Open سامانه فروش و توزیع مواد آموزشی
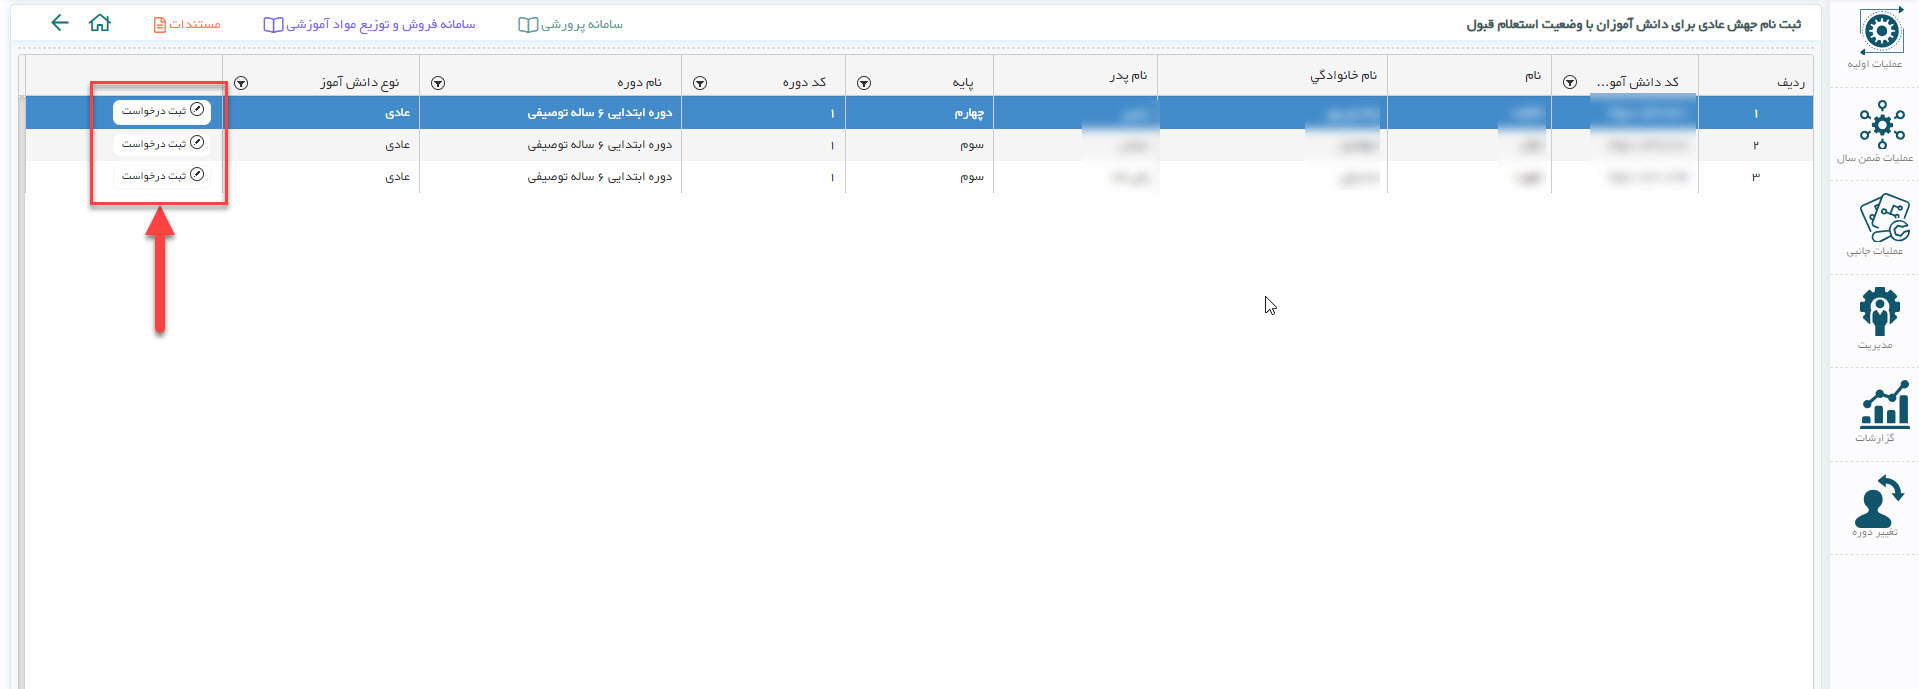The height and width of the screenshot is (689, 1919). click(x=370, y=24)
